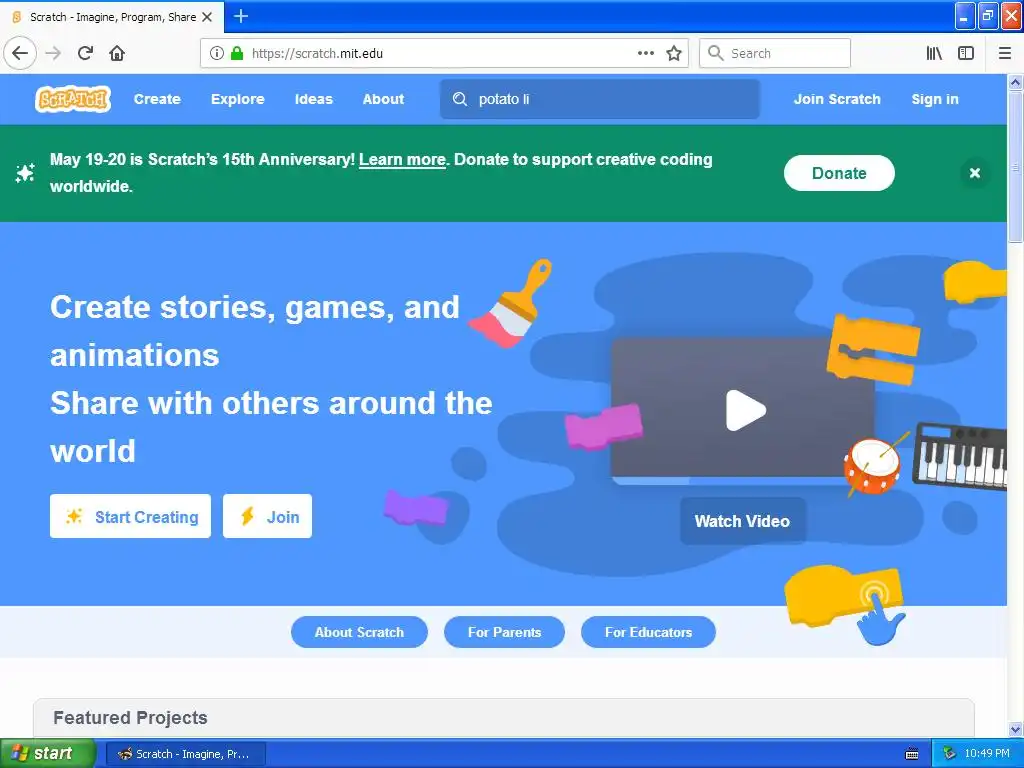Image resolution: width=1024 pixels, height=768 pixels.
Task: Click the Featured Projects heading
Action: pyautogui.click(x=131, y=718)
